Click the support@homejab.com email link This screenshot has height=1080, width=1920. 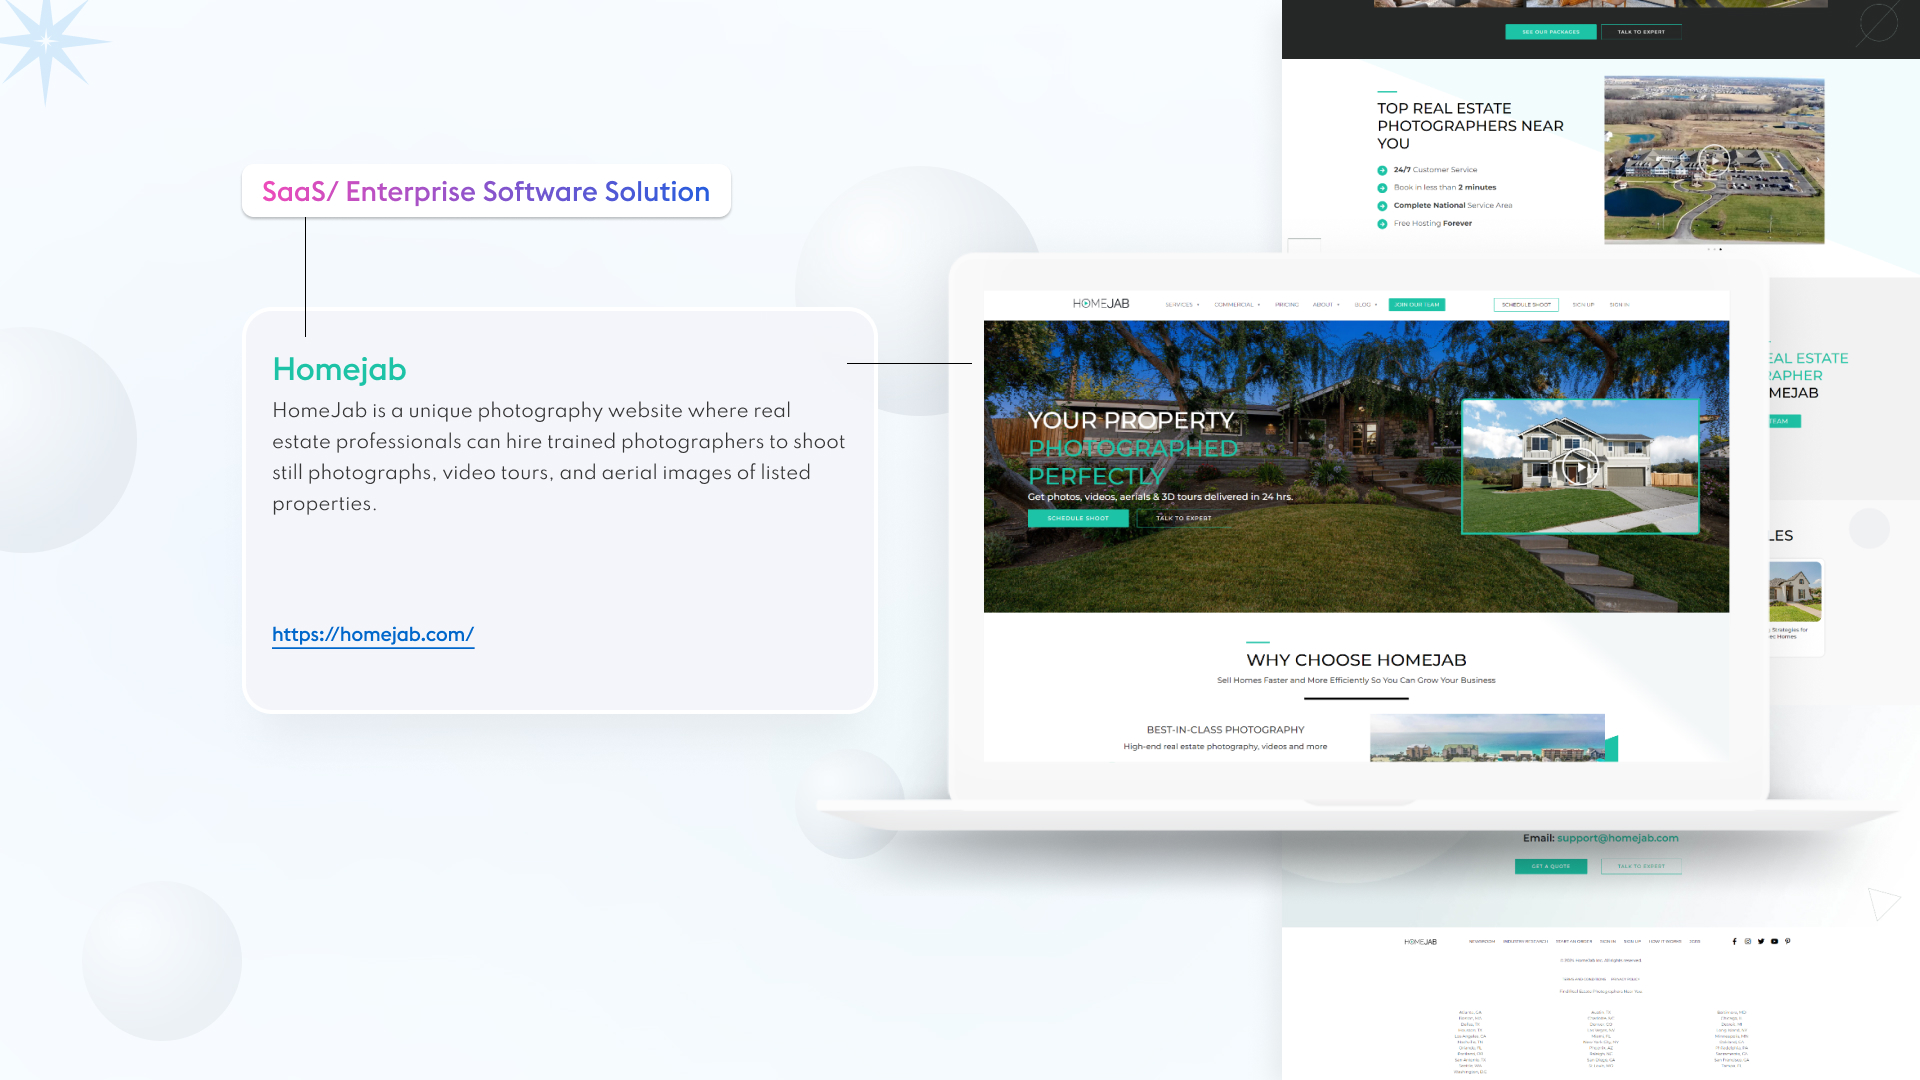pyautogui.click(x=1618, y=838)
